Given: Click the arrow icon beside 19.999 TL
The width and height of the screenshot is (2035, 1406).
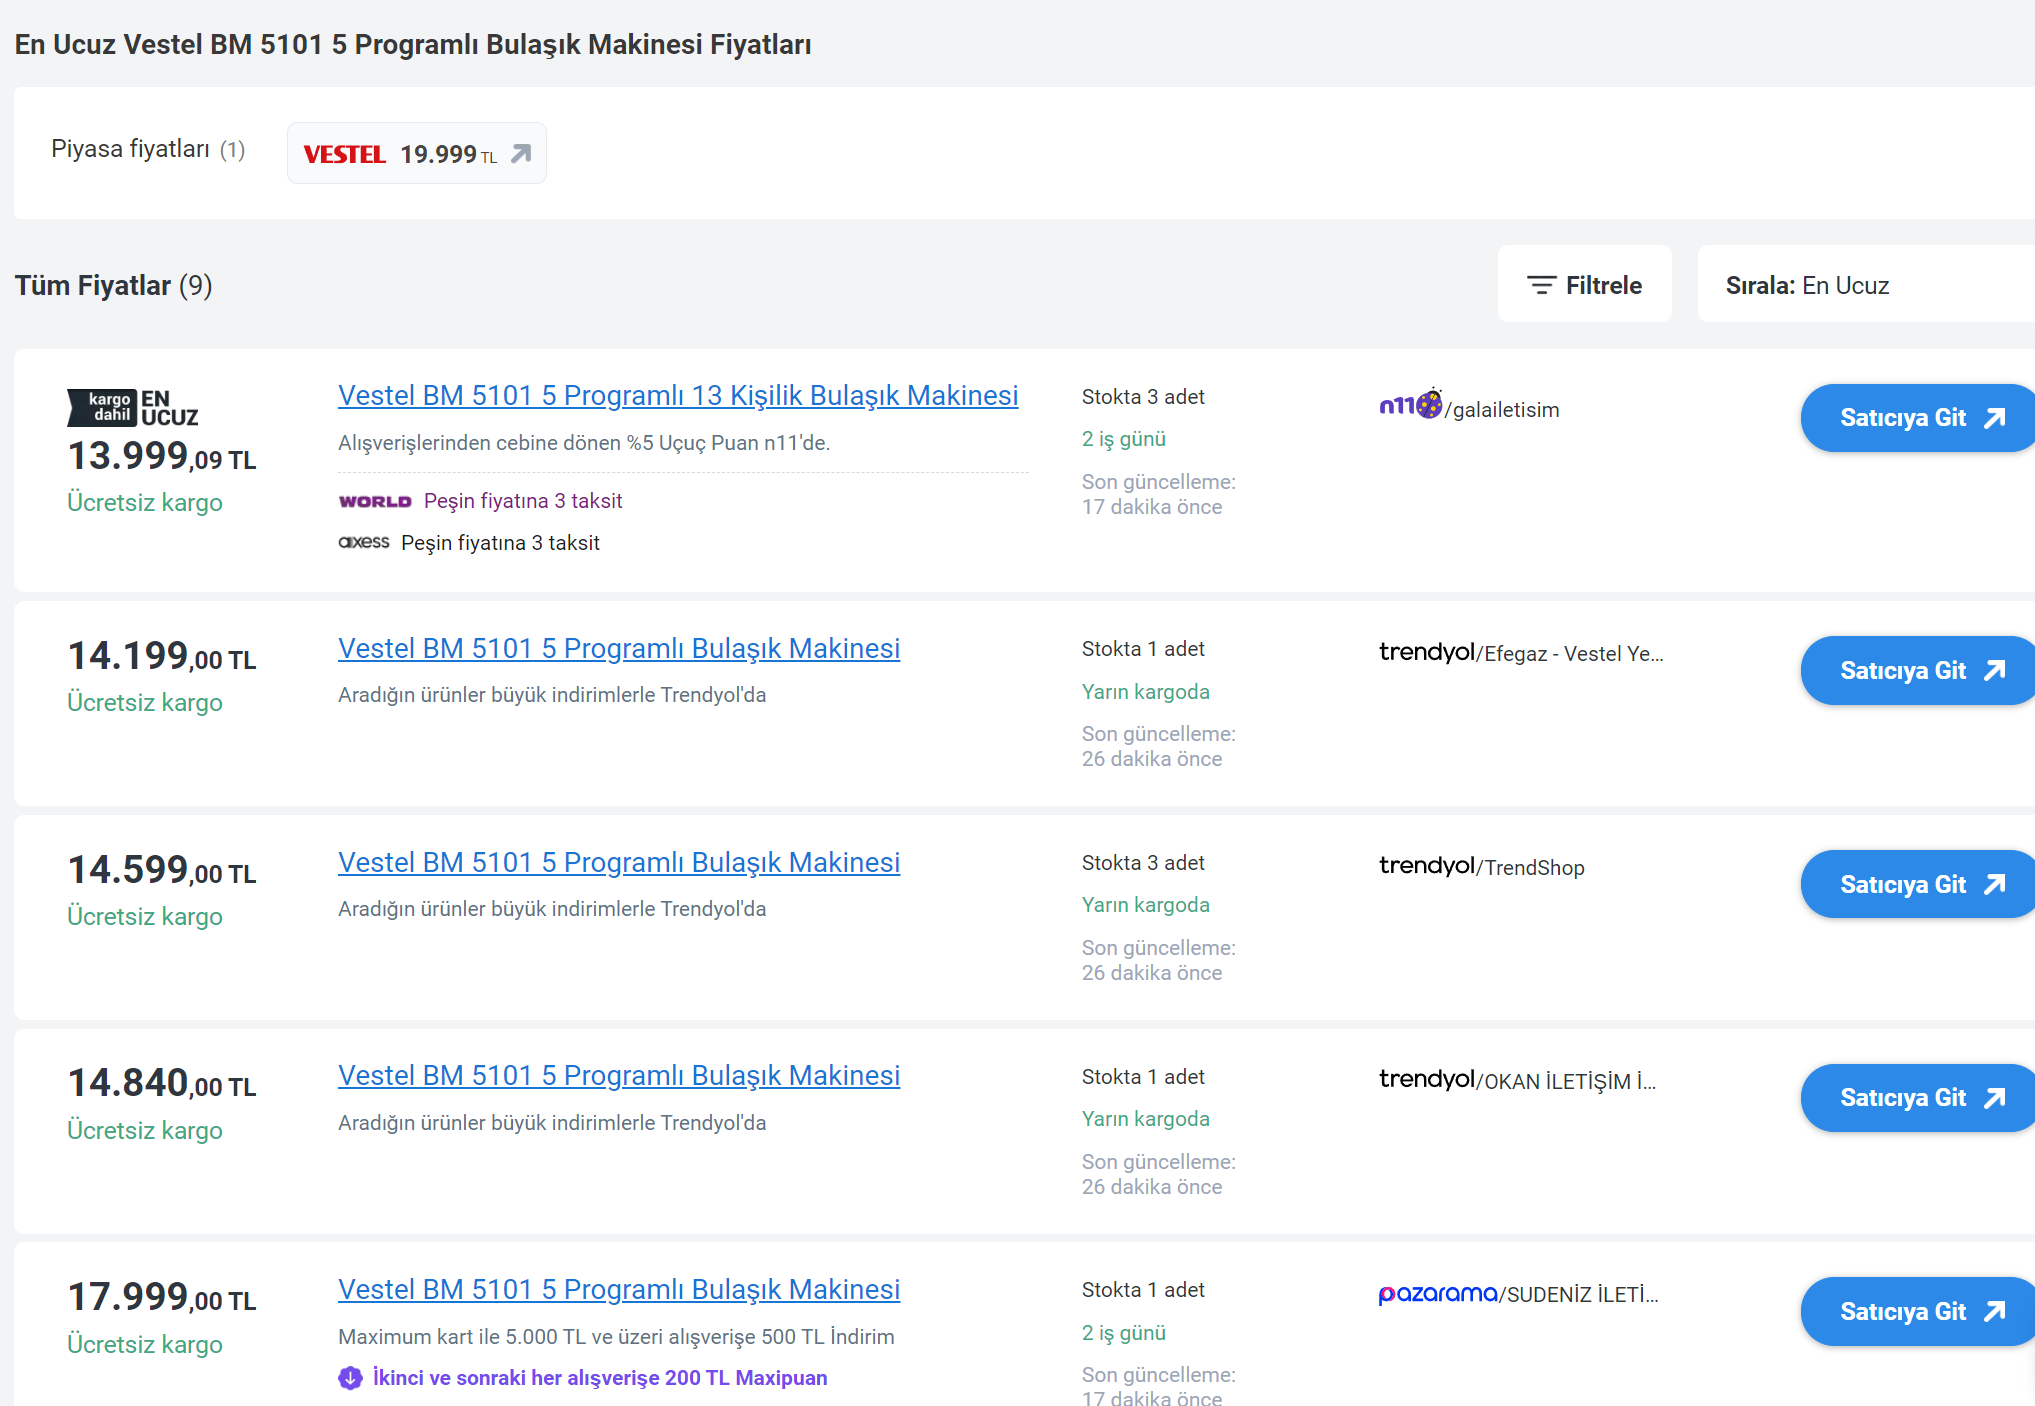Looking at the screenshot, I should pyautogui.click(x=521, y=153).
